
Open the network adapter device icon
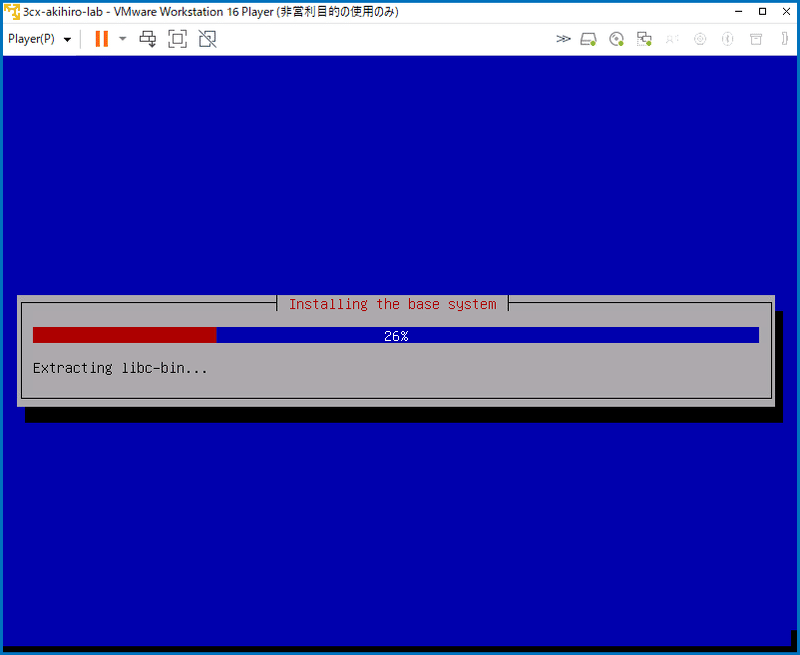click(644, 39)
